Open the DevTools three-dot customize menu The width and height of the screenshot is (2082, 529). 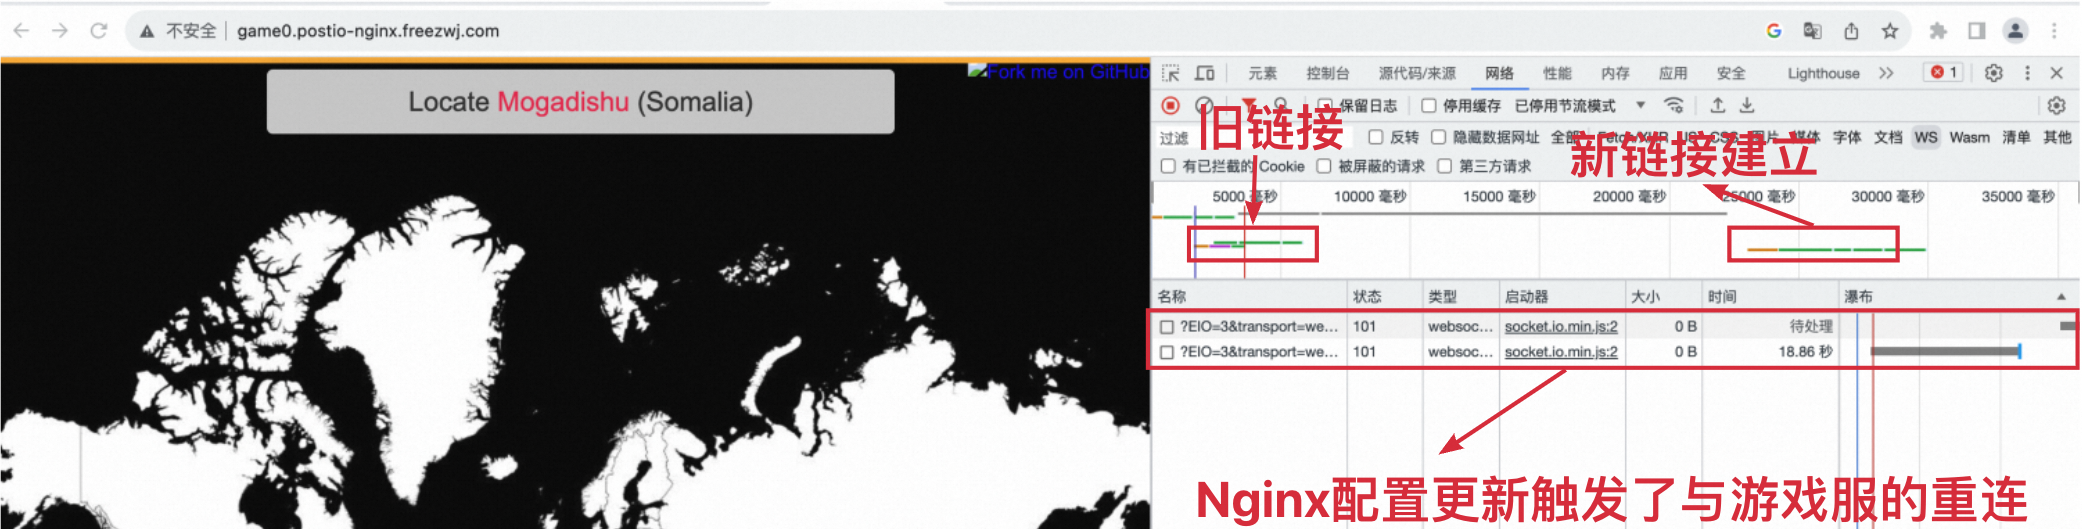click(x=2027, y=73)
